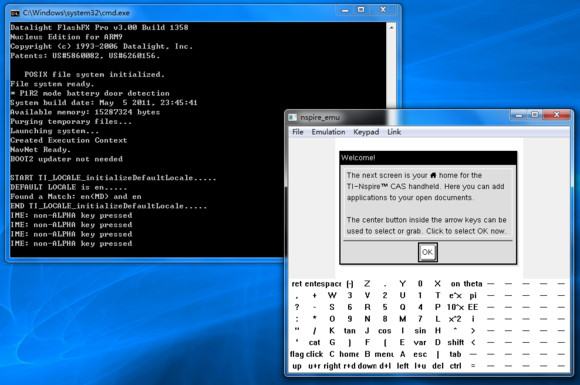Viewport: 580px width, 385px height.
Task: Open the Keypad menu
Action: (366, 132)
